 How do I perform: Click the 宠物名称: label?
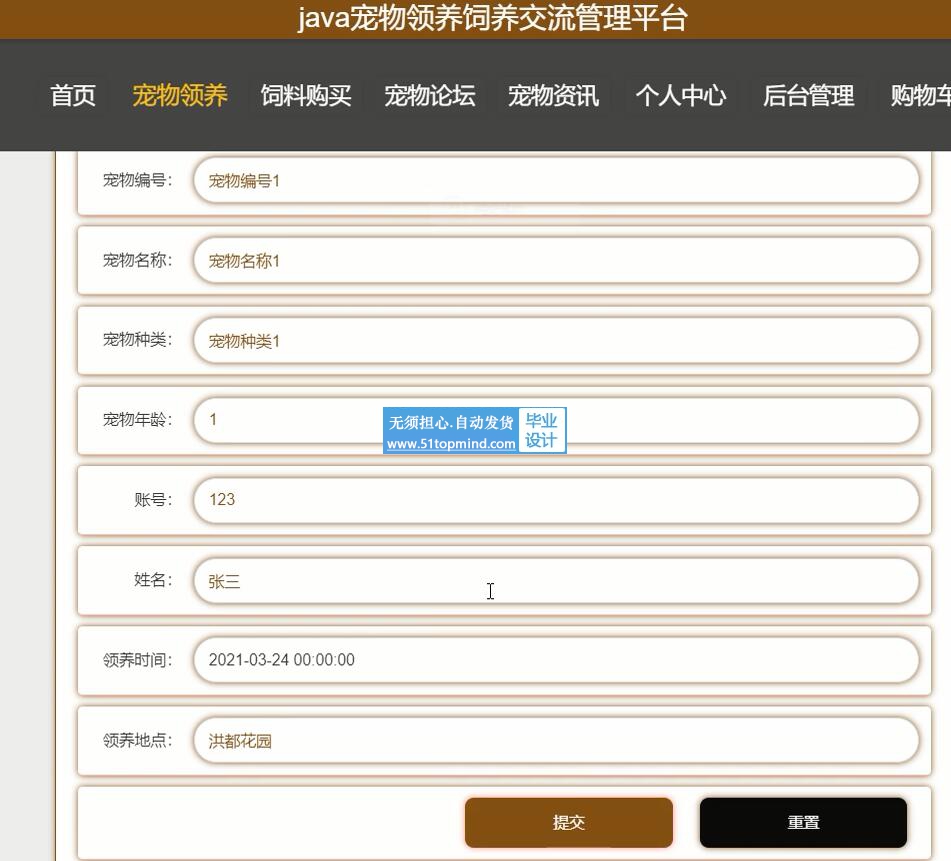(x=138, y=260)
